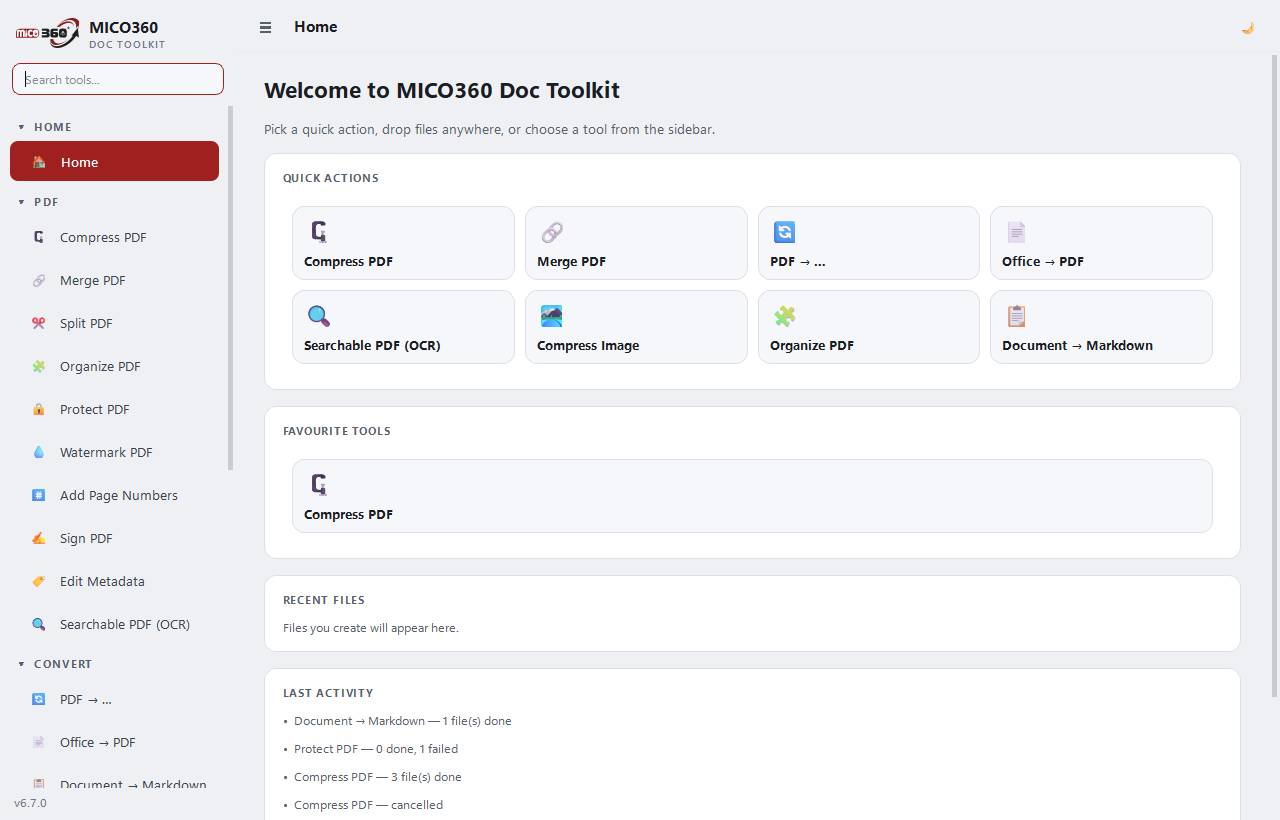Collapse the PDF sidebar section
The height and width of the screenshot is (820, 1280).
pyautogui.click(x=21, y=202)
